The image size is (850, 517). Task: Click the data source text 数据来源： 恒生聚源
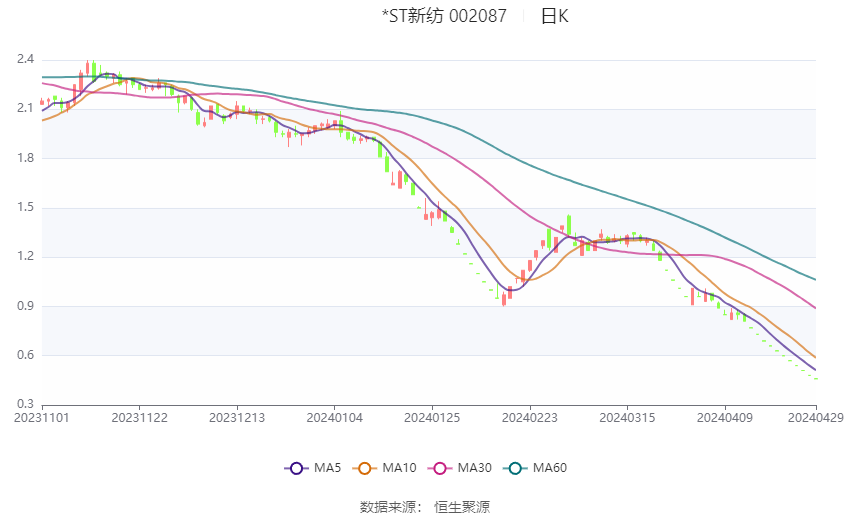[x=425, y=507]
